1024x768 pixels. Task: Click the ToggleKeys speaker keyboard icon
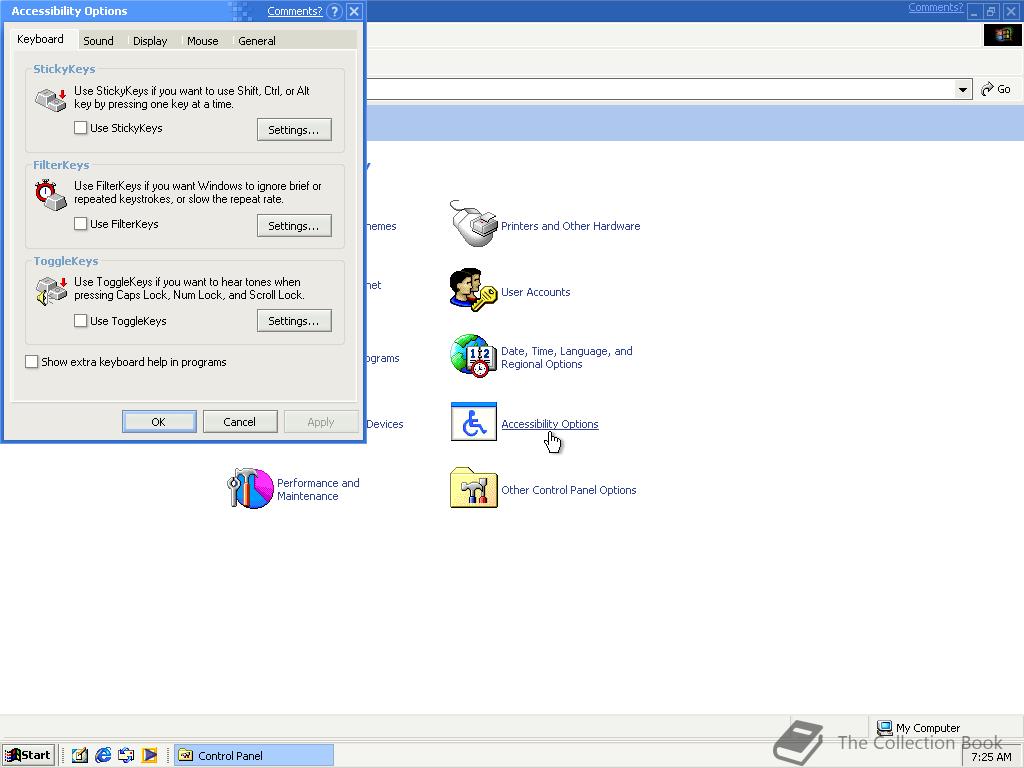[51, 291]
